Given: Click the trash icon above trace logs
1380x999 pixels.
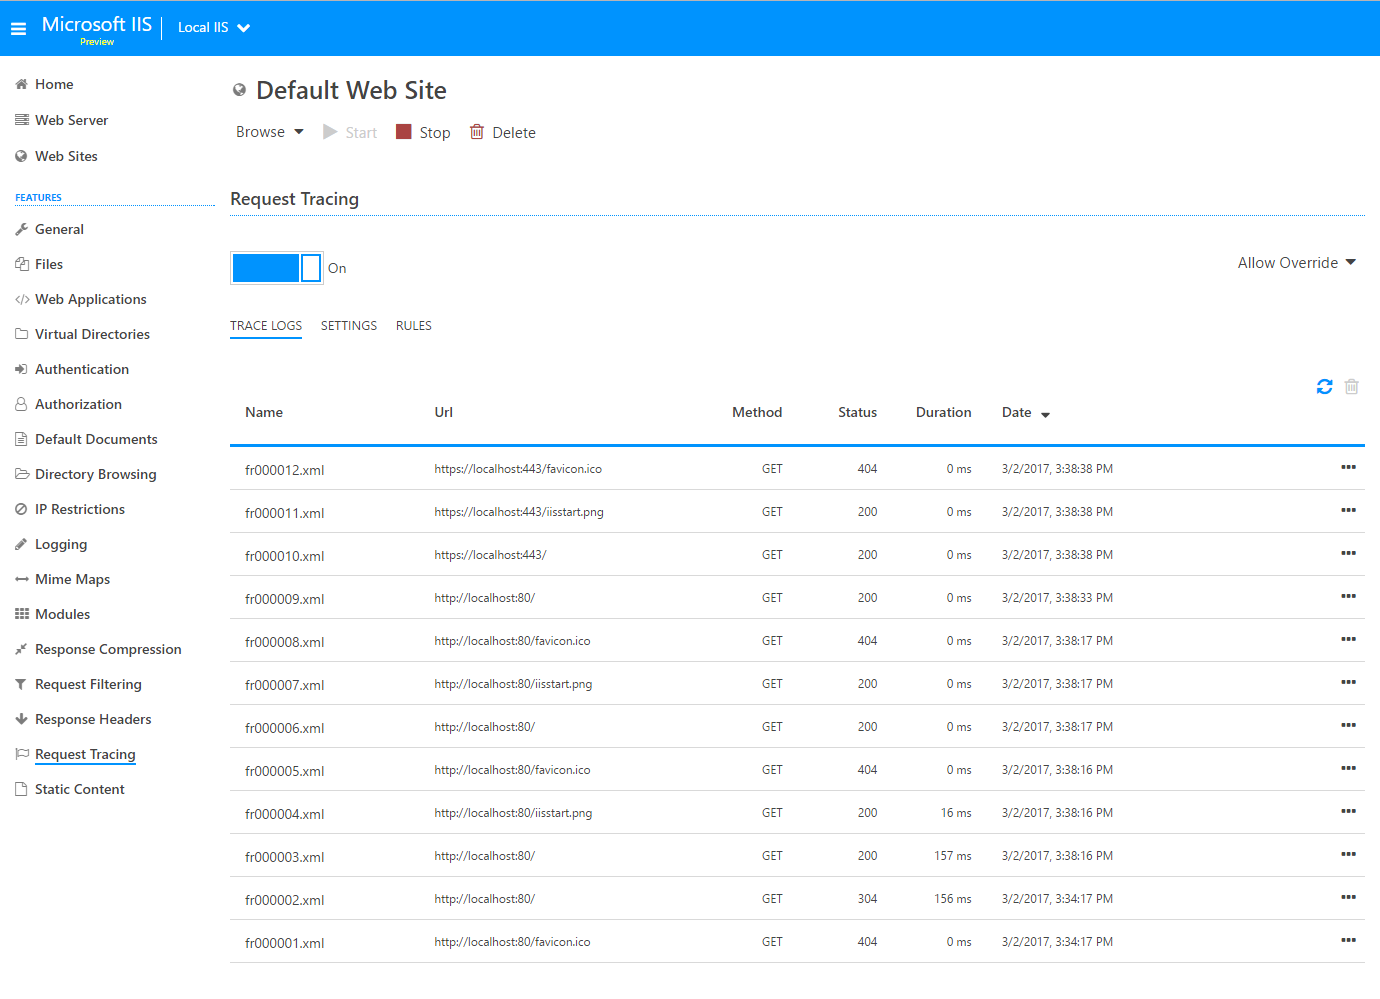Looking at the screenshot, I should pyautogui.click(x=1351, y=386).
